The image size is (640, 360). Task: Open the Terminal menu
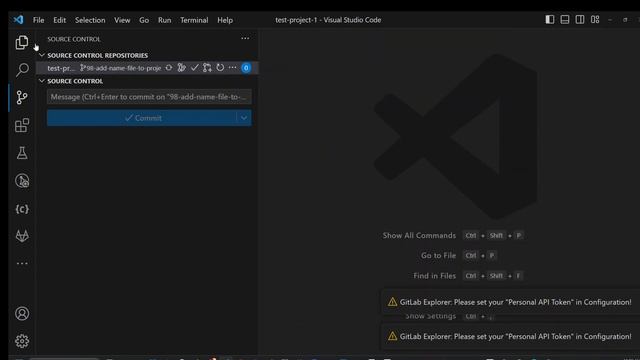194,20
